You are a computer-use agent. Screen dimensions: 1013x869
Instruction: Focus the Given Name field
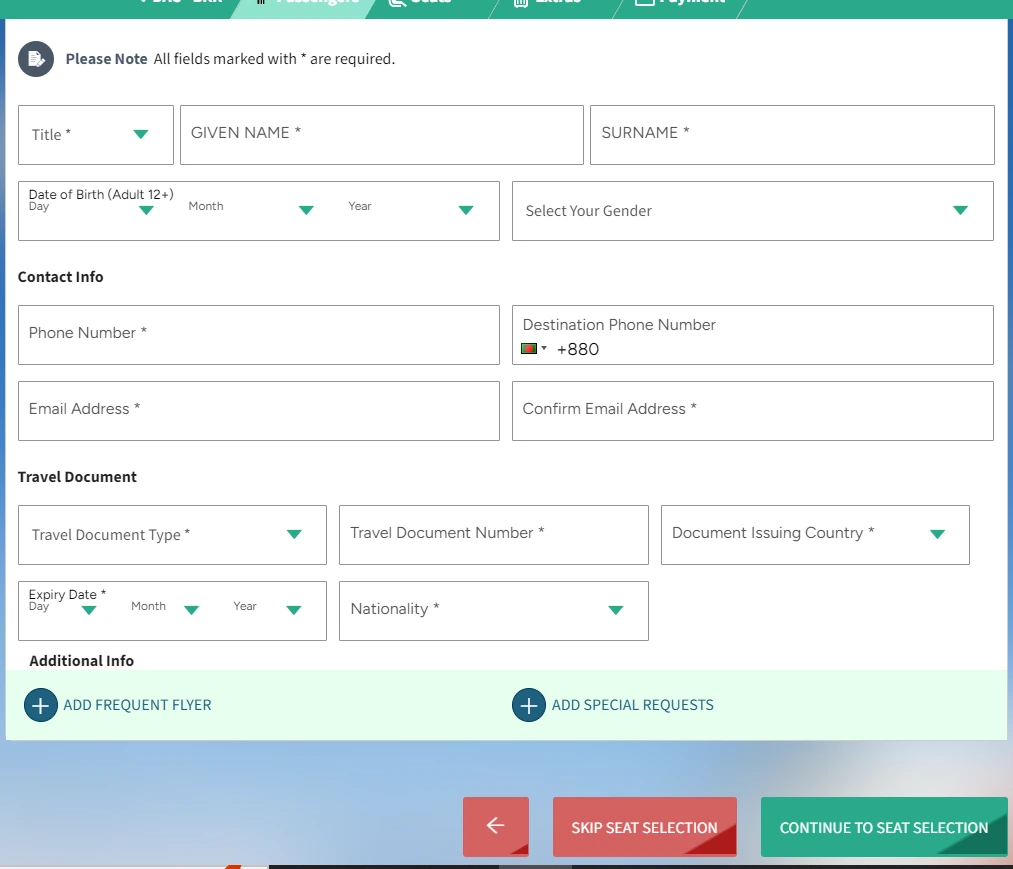(382, 135)
